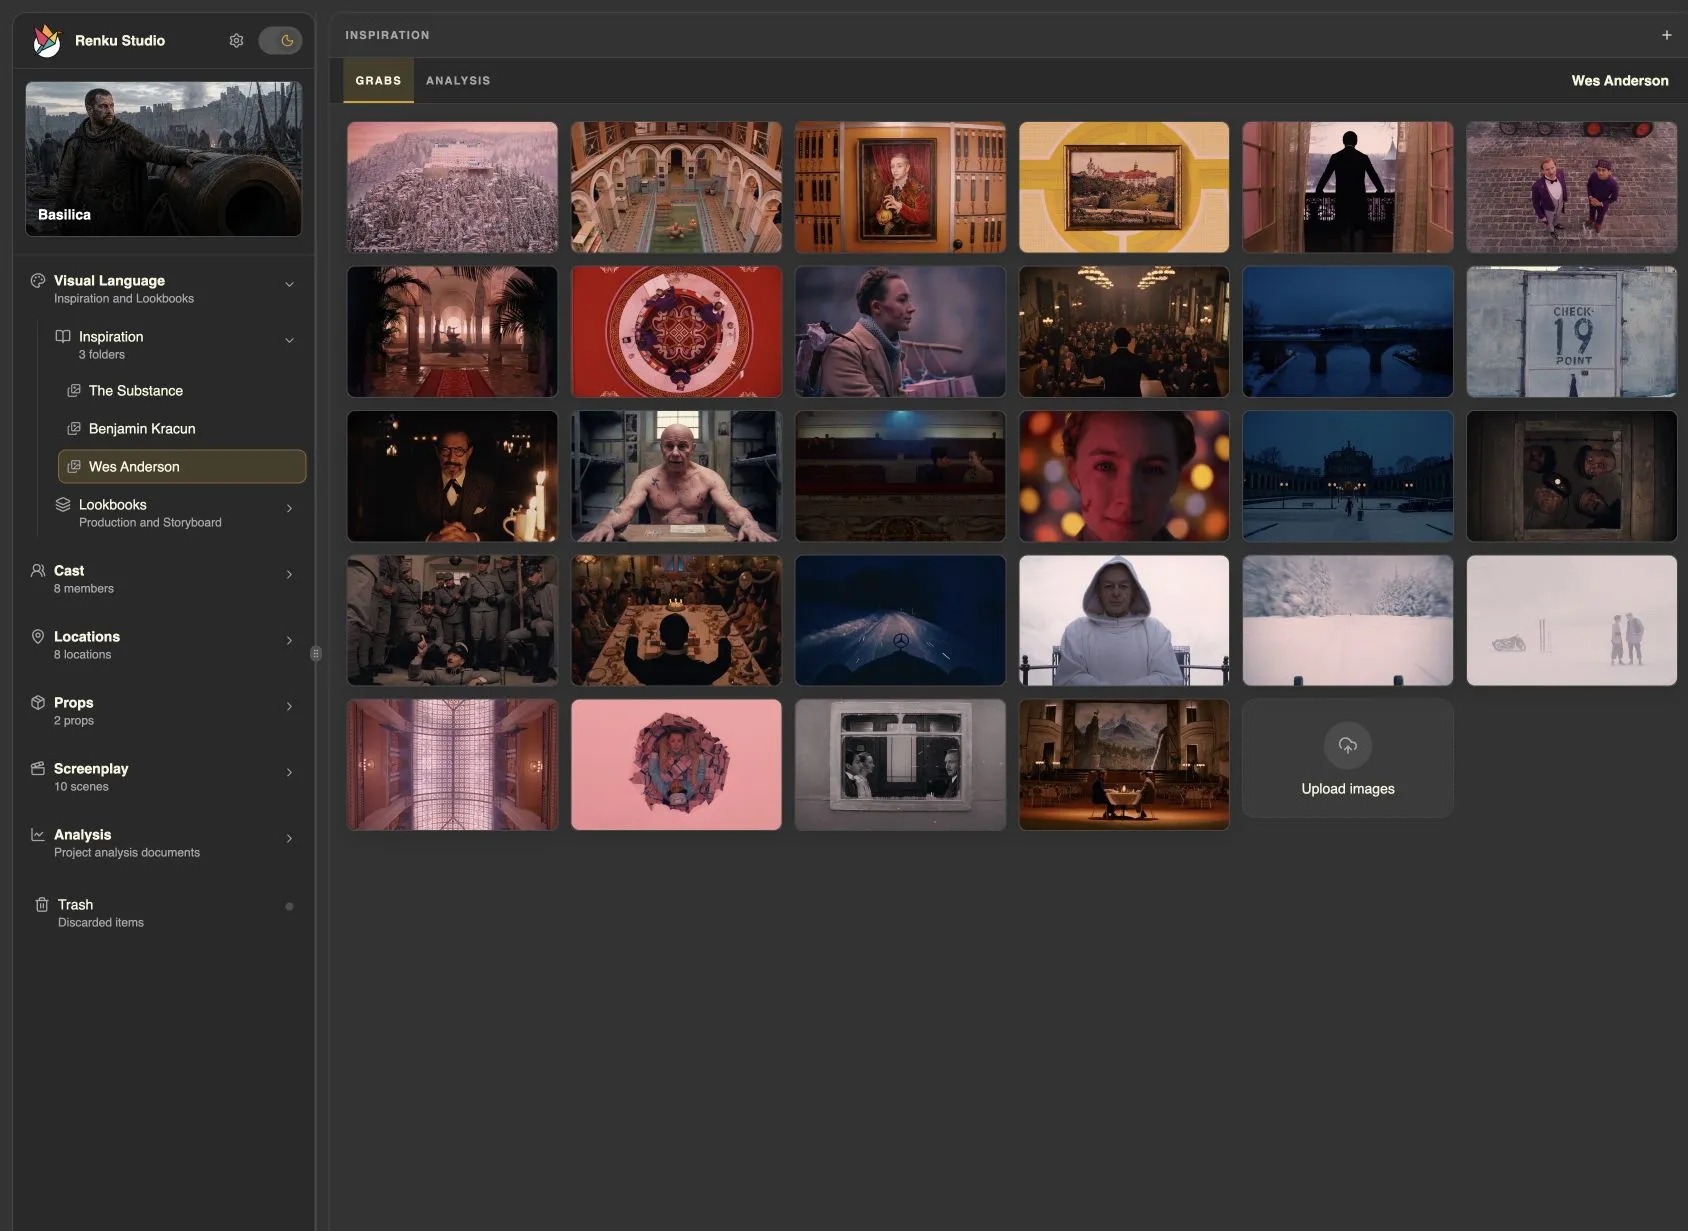Open the bearded man with candles thumbnail
The image size is (1688, 1231).
click(x=452, y=476)
